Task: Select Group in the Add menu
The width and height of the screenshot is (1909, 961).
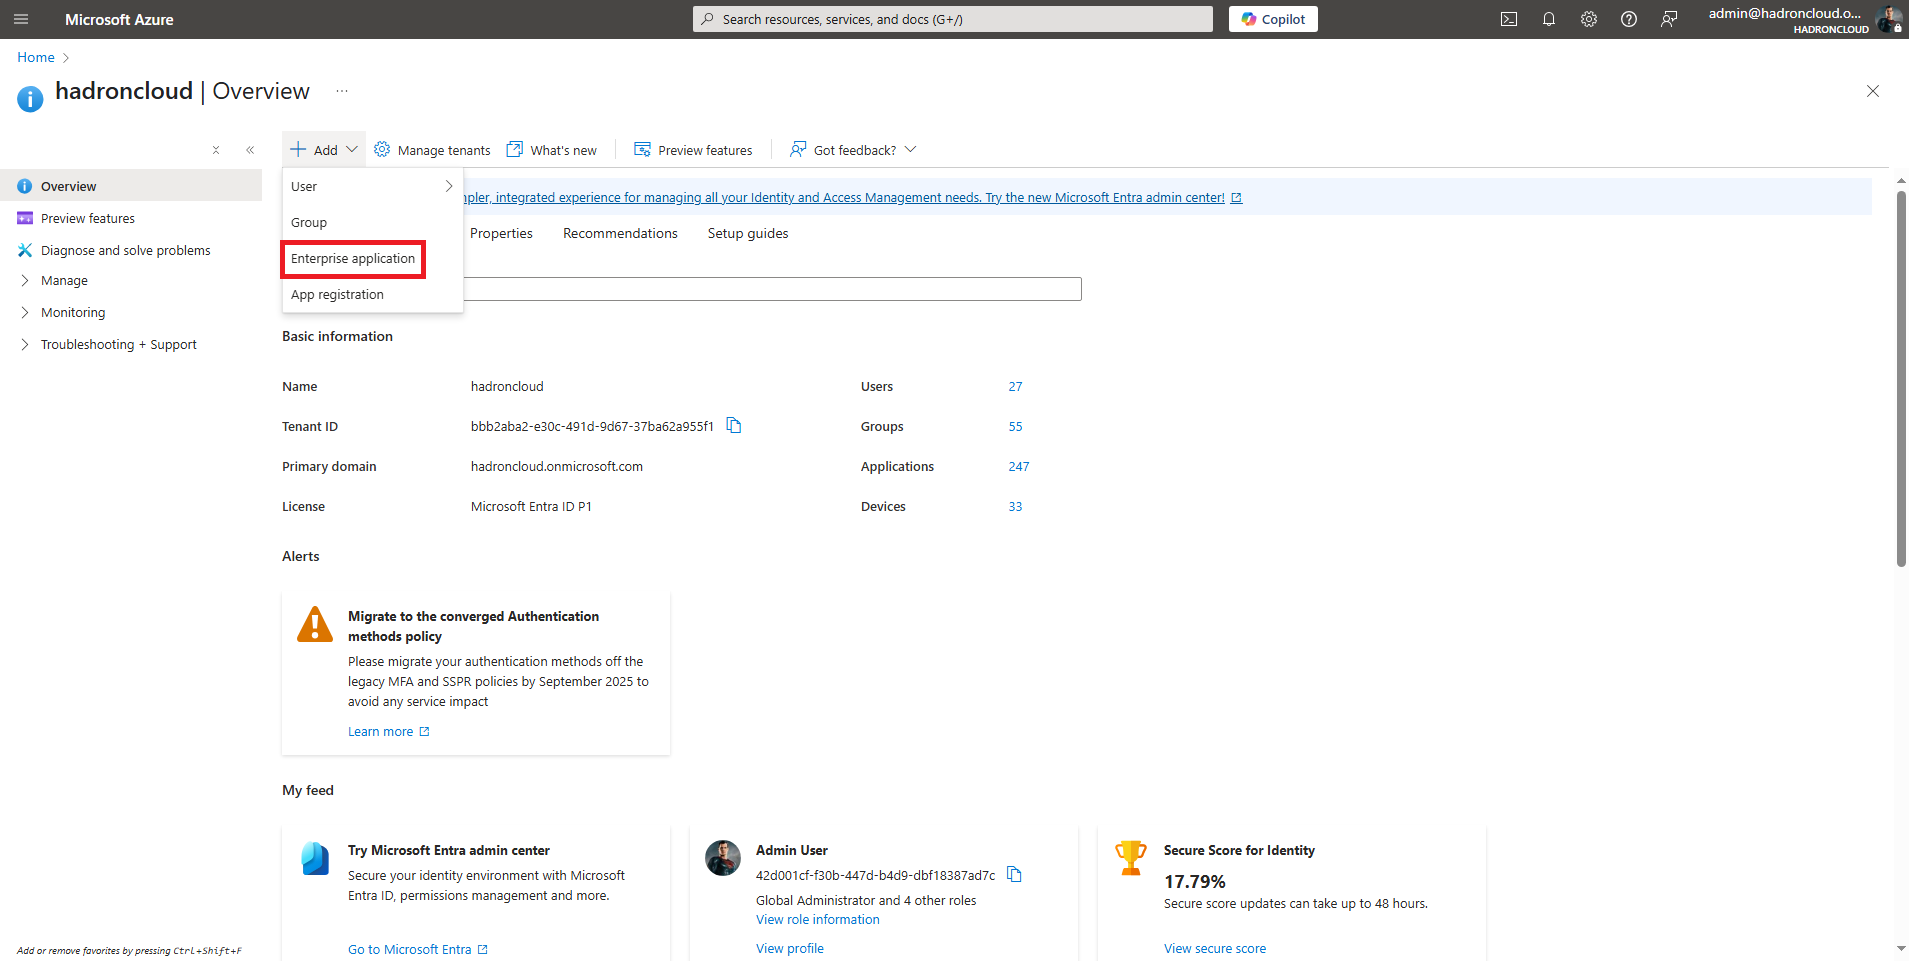Action: point(373,222)
